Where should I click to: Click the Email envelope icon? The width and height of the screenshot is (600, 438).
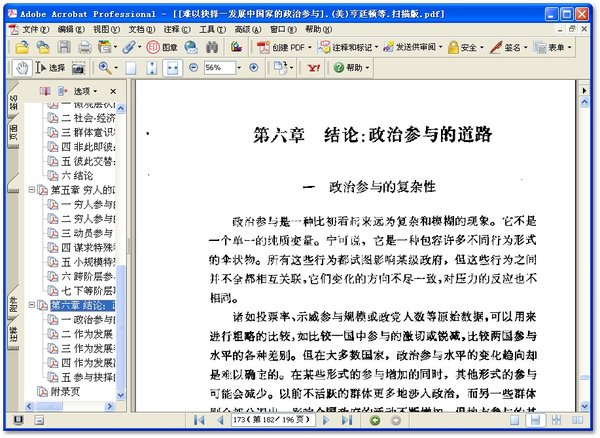click(x=191, y=47)
